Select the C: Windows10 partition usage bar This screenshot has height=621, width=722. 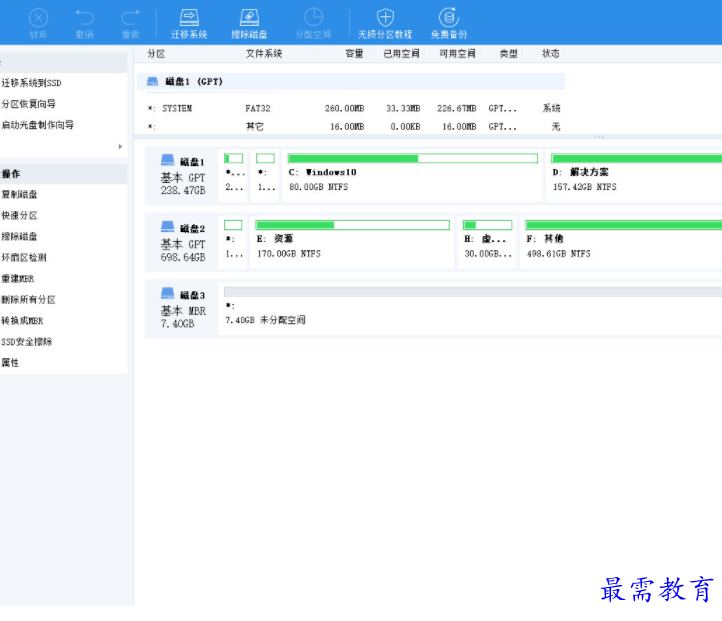click(412, 158)
